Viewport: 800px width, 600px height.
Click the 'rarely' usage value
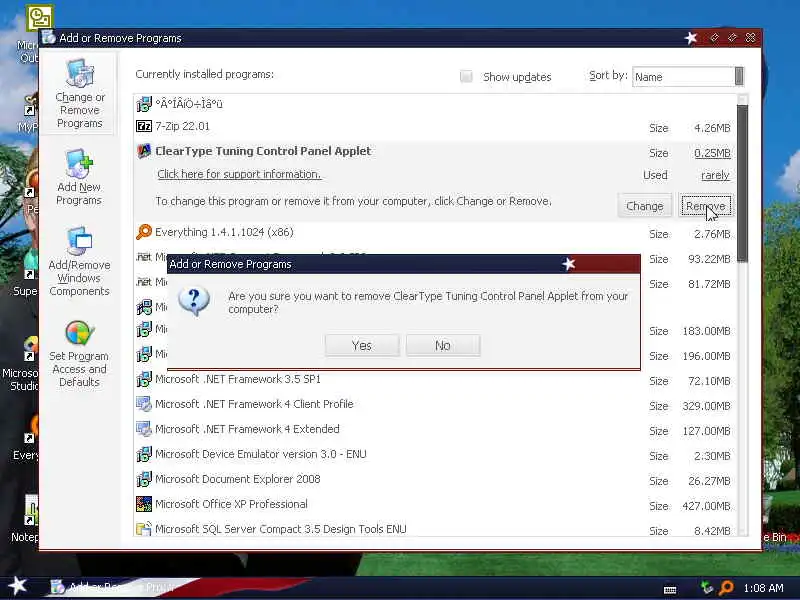[715, 175]
